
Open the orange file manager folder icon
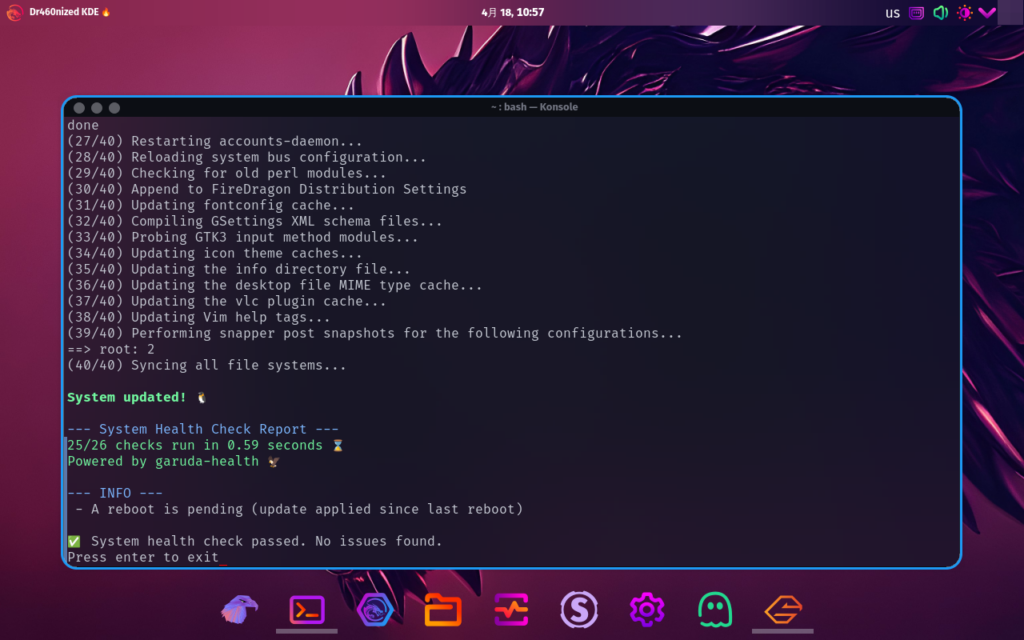coord(442,609)
